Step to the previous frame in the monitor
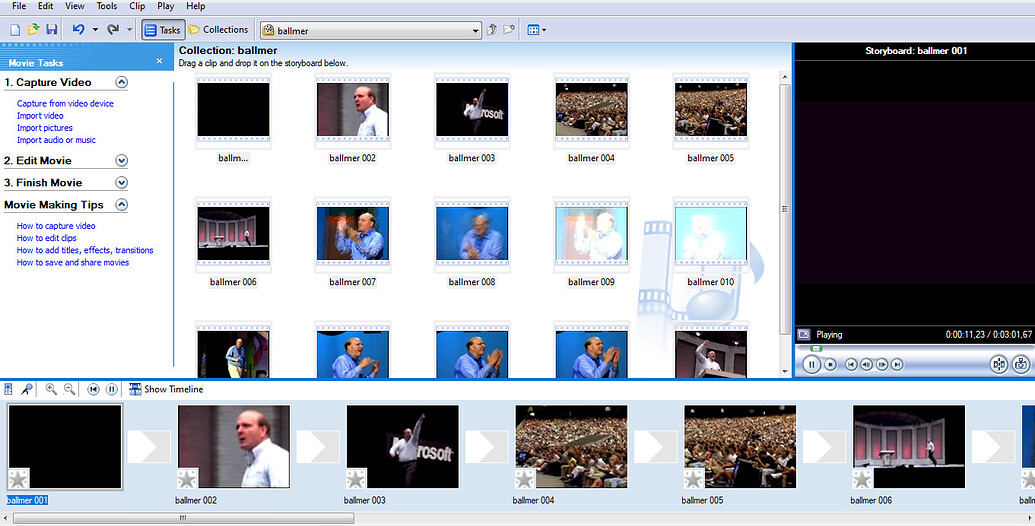This screenshot has width=1035, height=526. coord(867,364)
